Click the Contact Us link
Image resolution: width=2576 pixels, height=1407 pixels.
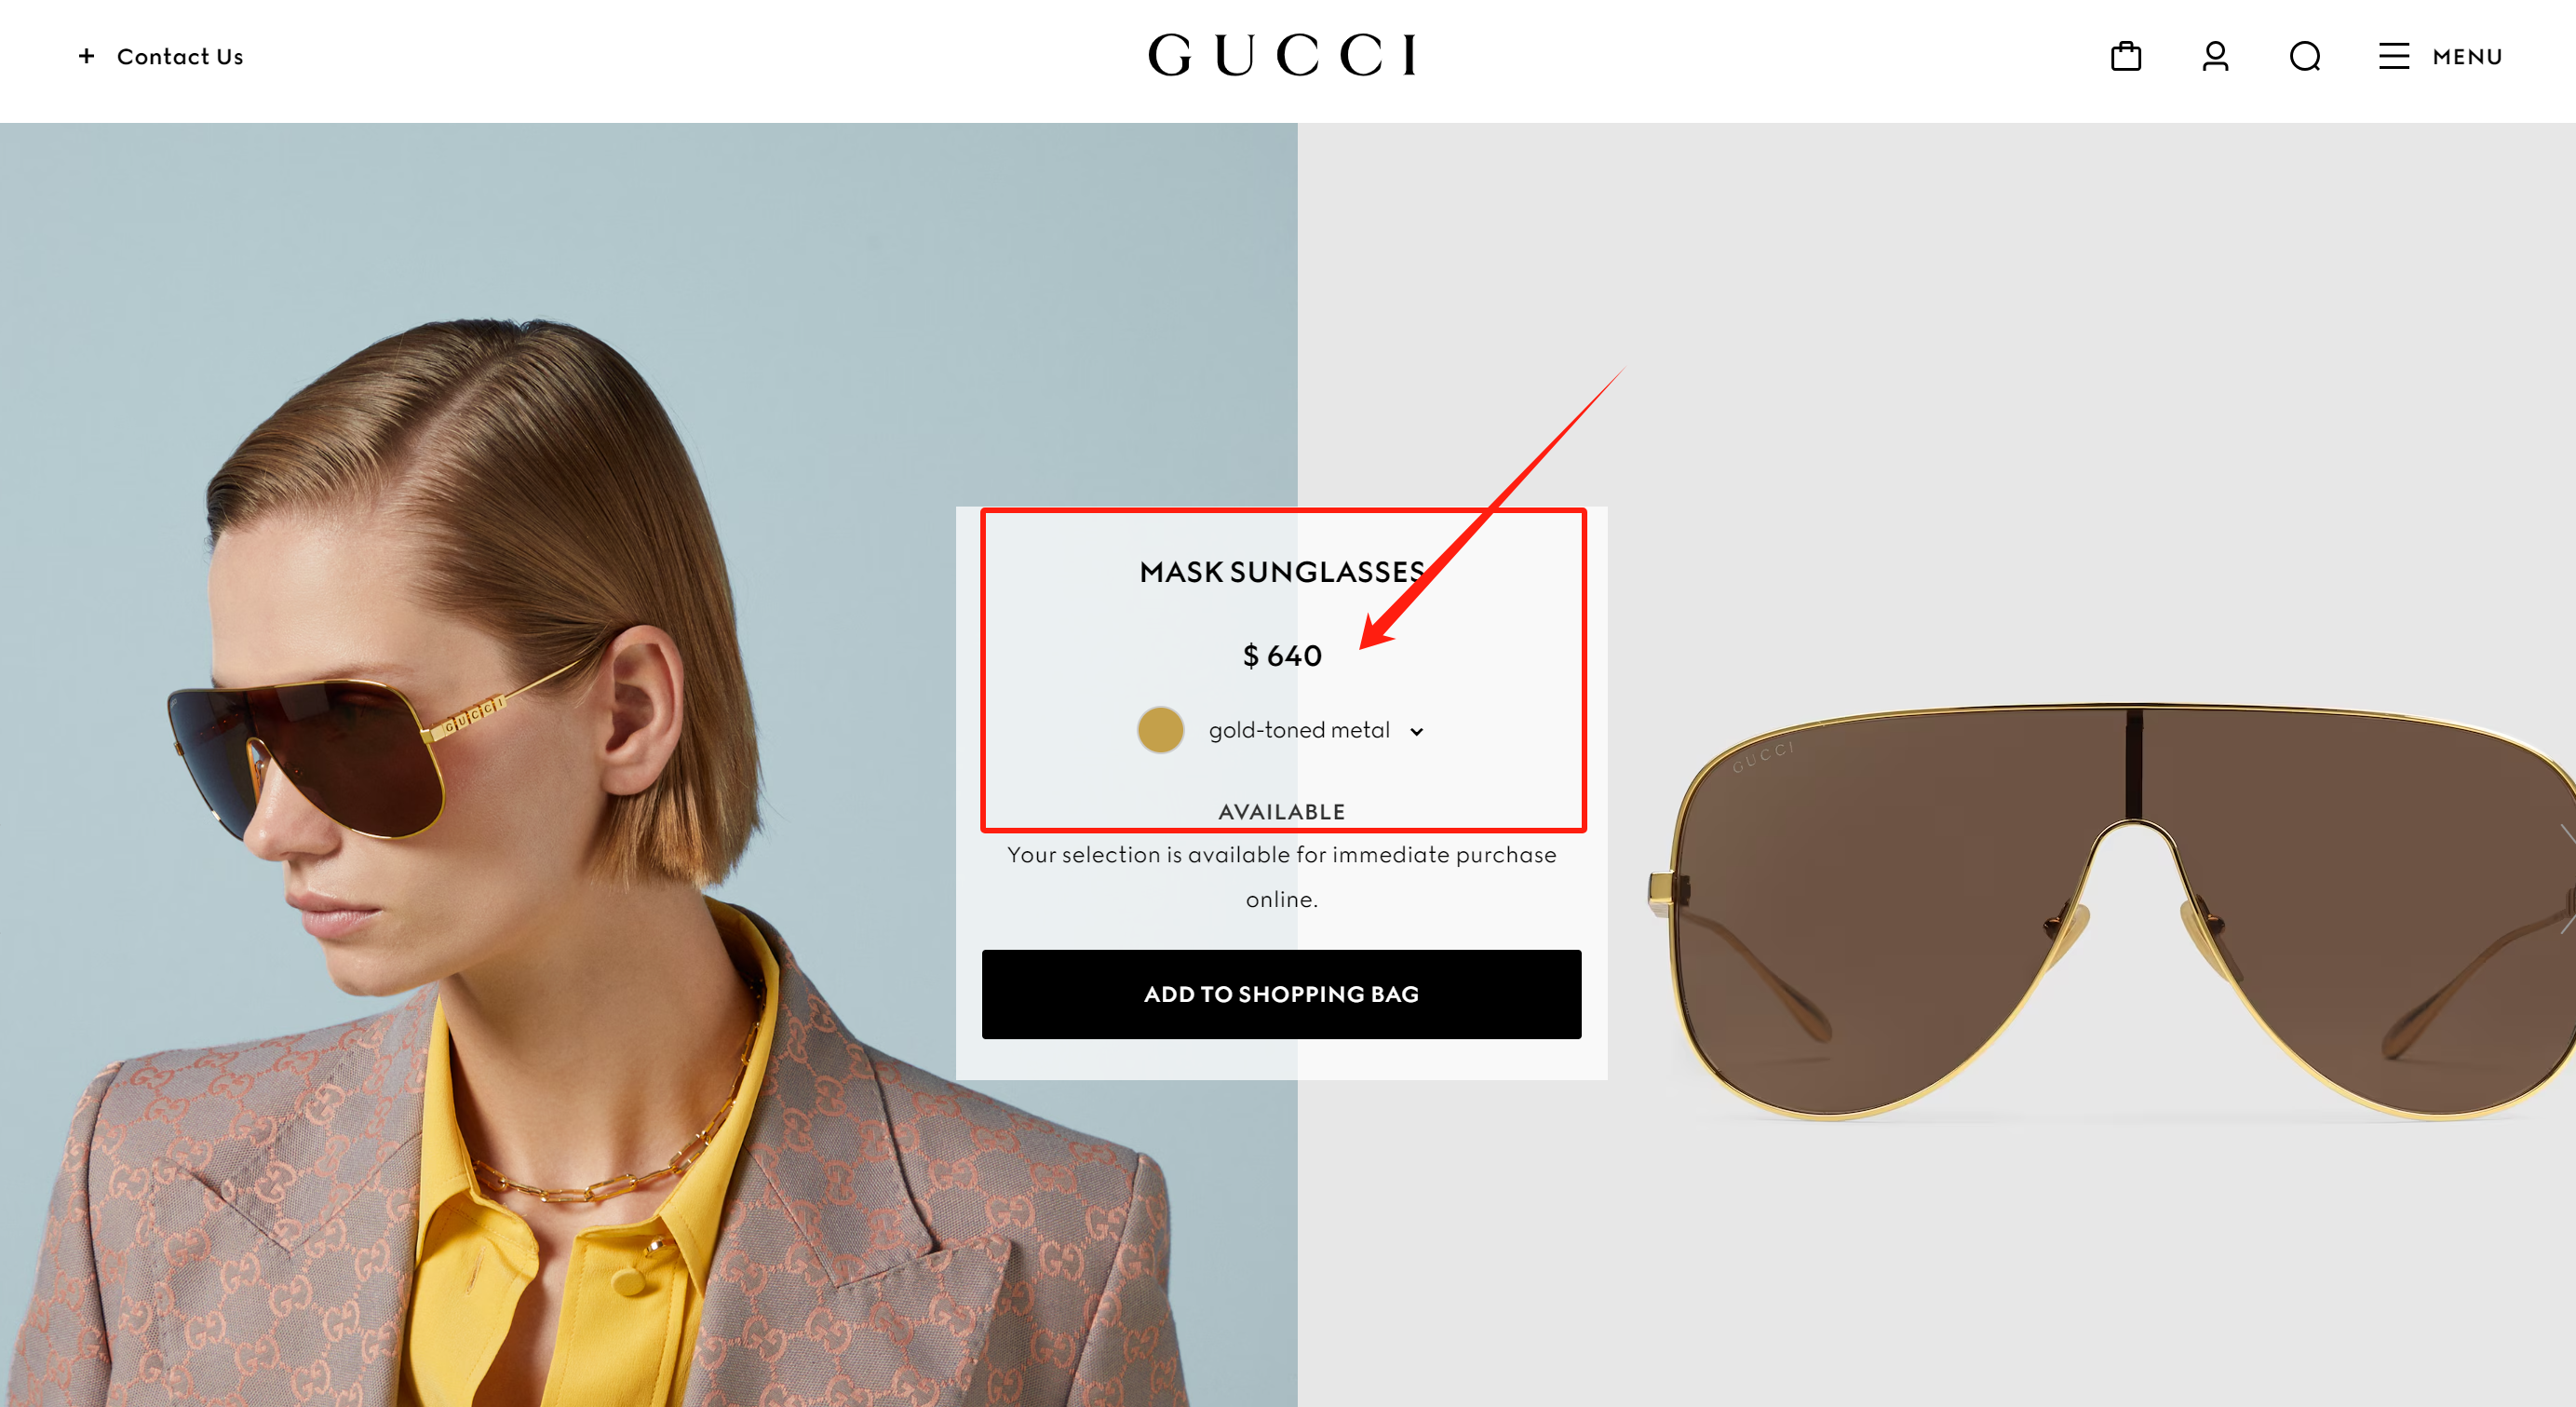[x=180, y=57]
